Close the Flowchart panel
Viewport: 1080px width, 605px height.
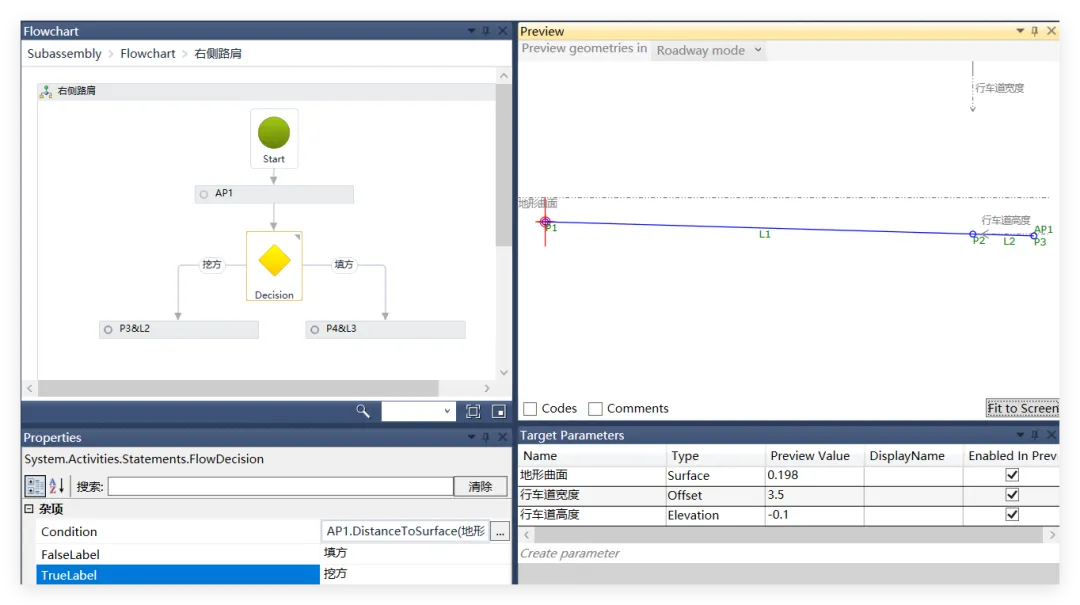click(502, 31)
